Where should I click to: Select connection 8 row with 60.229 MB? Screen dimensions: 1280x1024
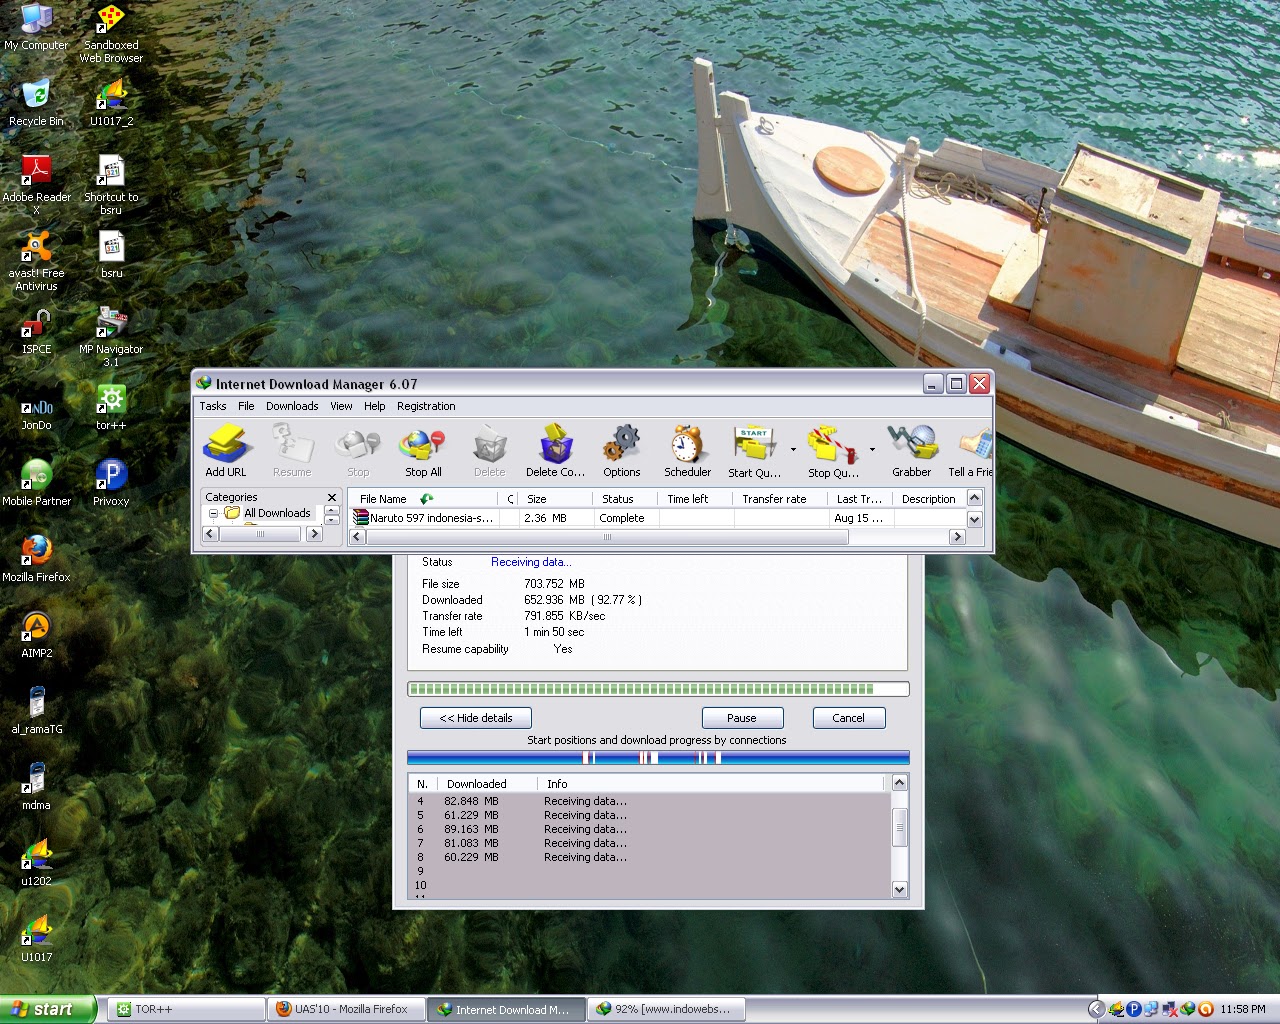click(648, 857)
